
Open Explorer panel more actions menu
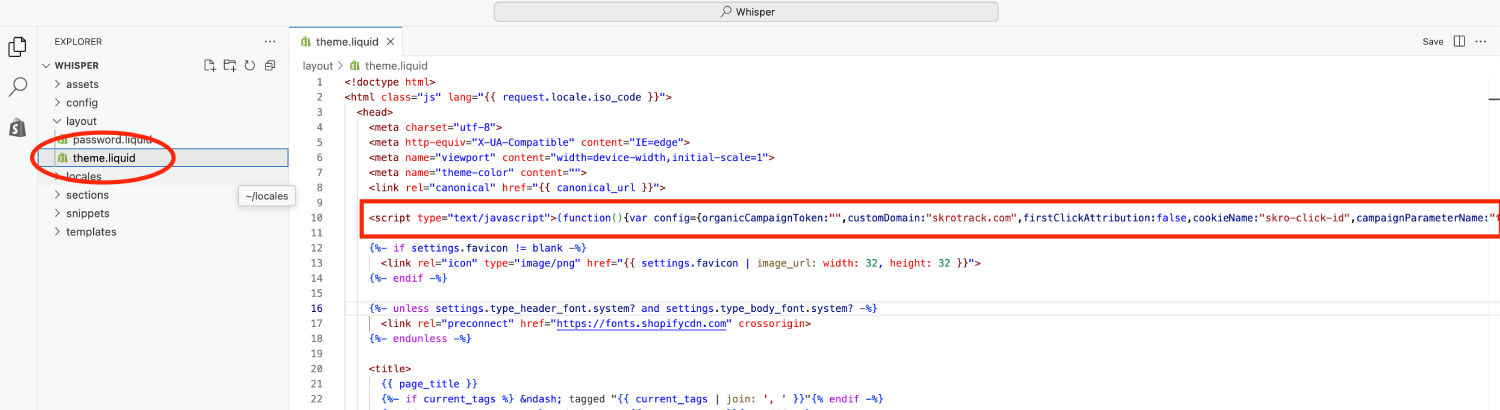pyautogui.click(x=270, y=42)
